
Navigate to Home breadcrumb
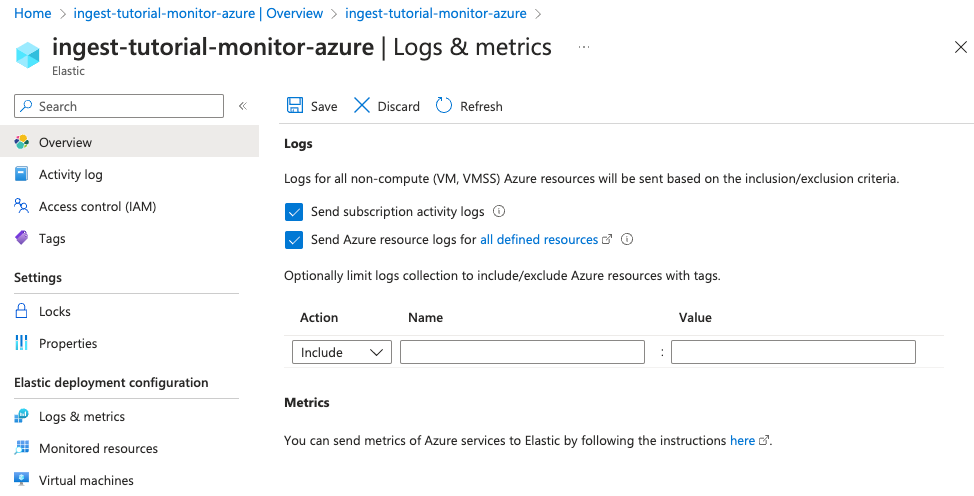(33, 14)
